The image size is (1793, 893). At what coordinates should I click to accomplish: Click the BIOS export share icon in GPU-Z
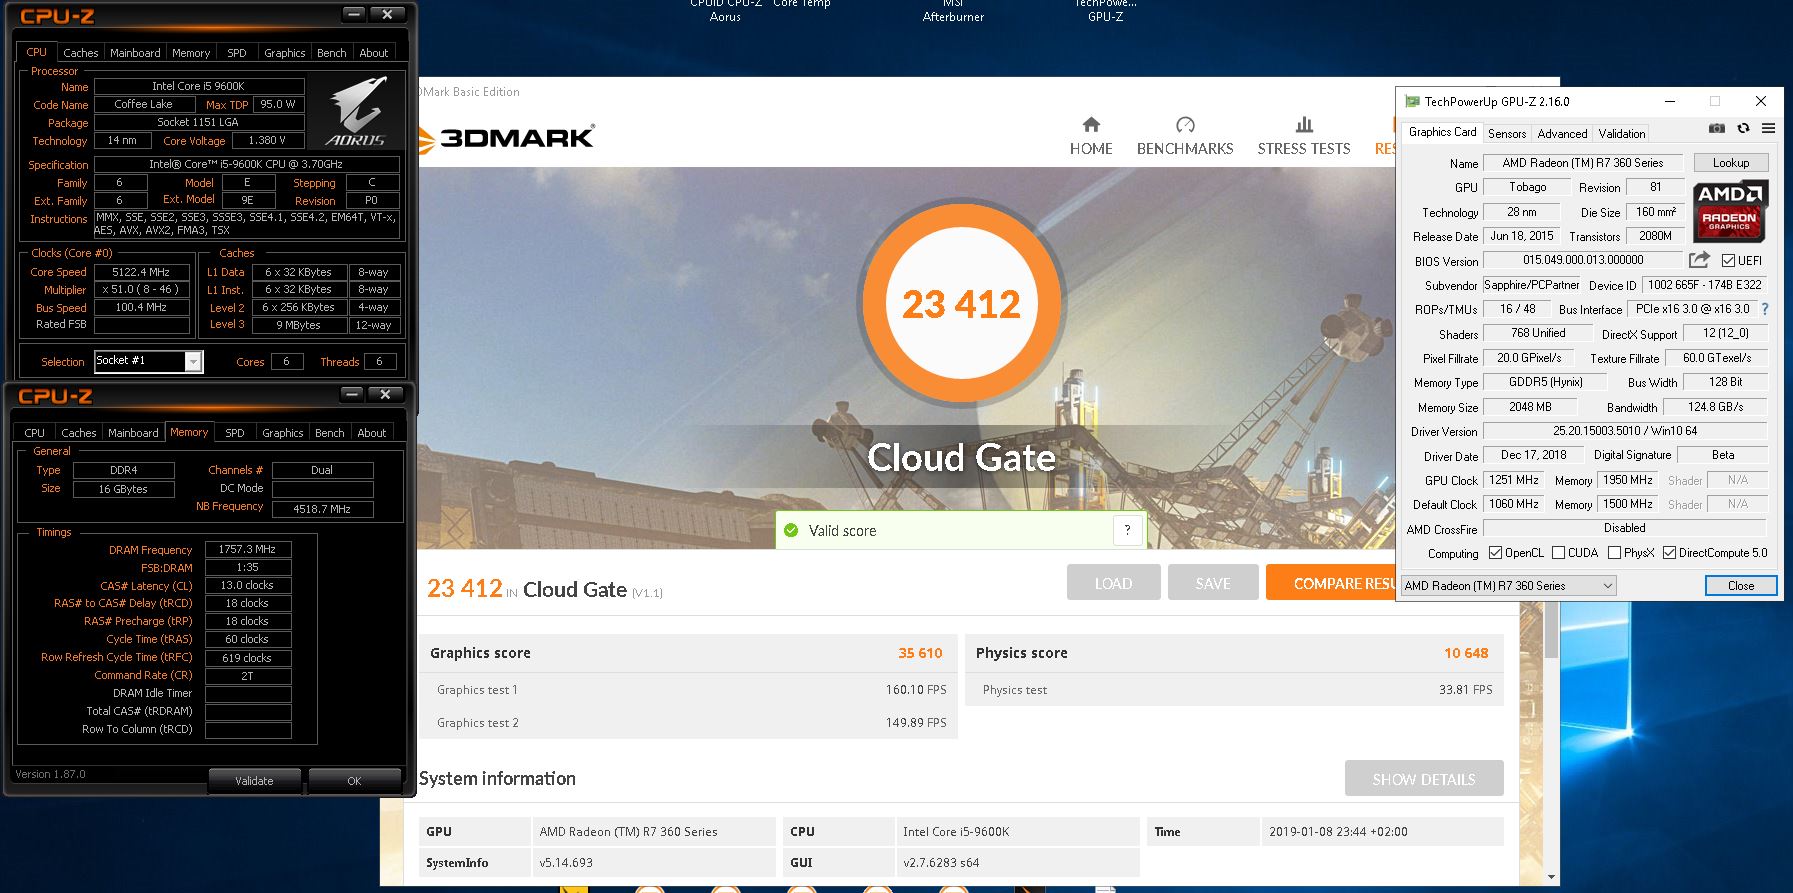pyautogui.click(x=1699, y=260)
